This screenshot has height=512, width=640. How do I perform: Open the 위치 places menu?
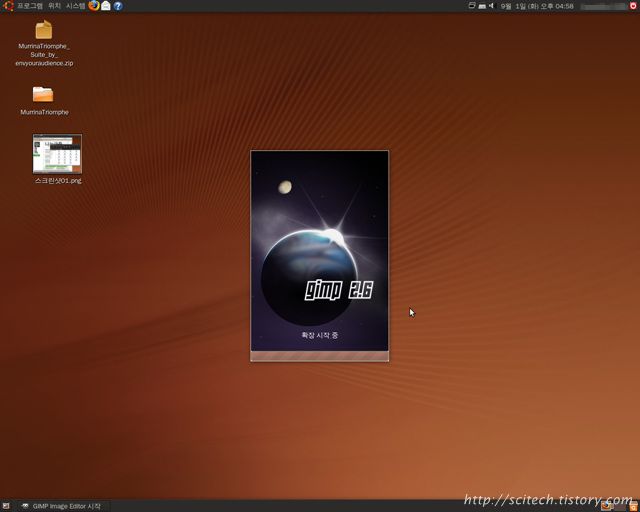54,6
